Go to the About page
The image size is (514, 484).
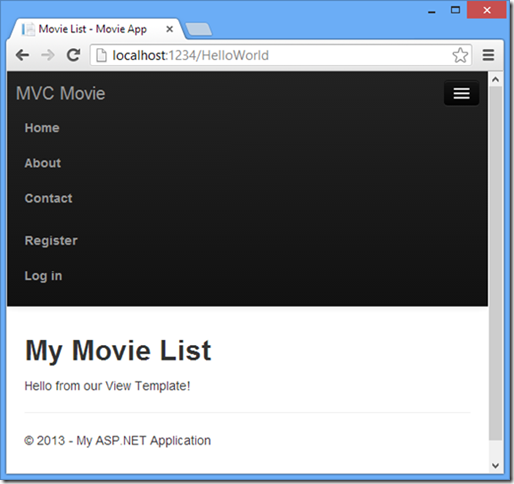coord(43,163)
